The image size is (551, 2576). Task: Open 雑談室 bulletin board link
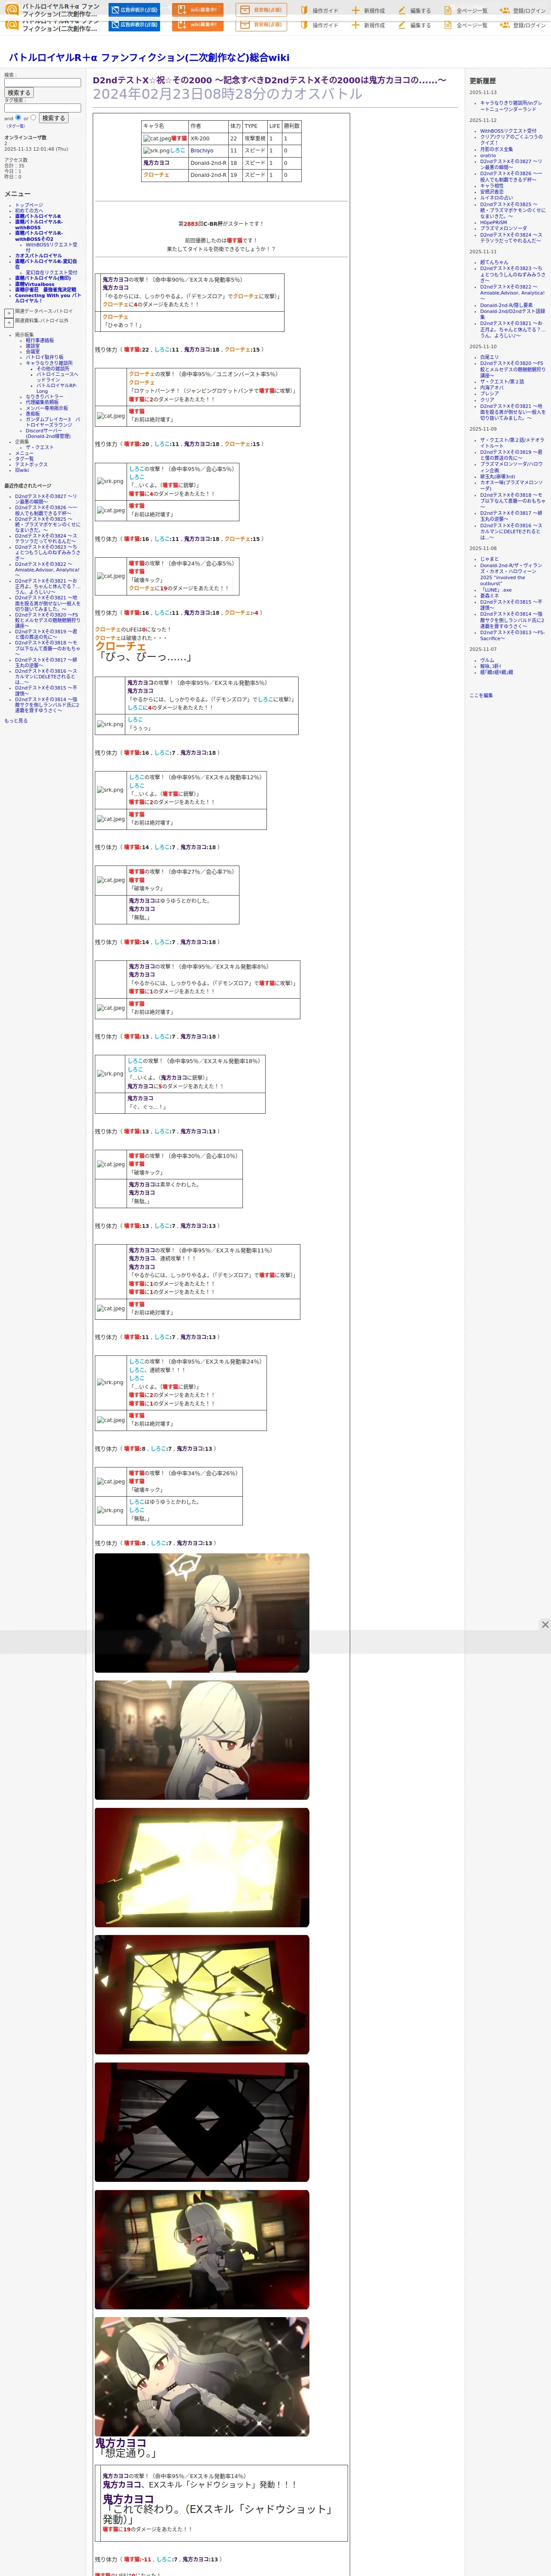point(33,346)
